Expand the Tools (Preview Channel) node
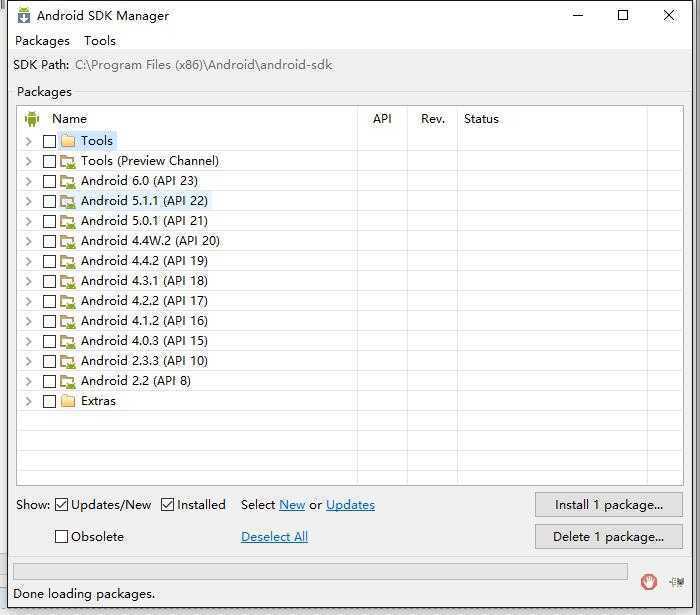700x615 pixels. tap(29, 162)
